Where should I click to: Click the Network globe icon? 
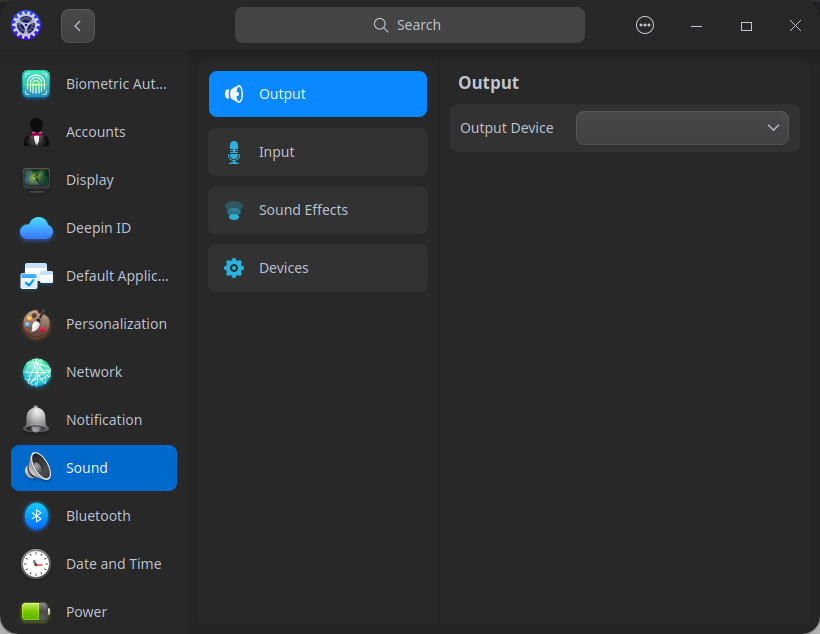point(36,372)
